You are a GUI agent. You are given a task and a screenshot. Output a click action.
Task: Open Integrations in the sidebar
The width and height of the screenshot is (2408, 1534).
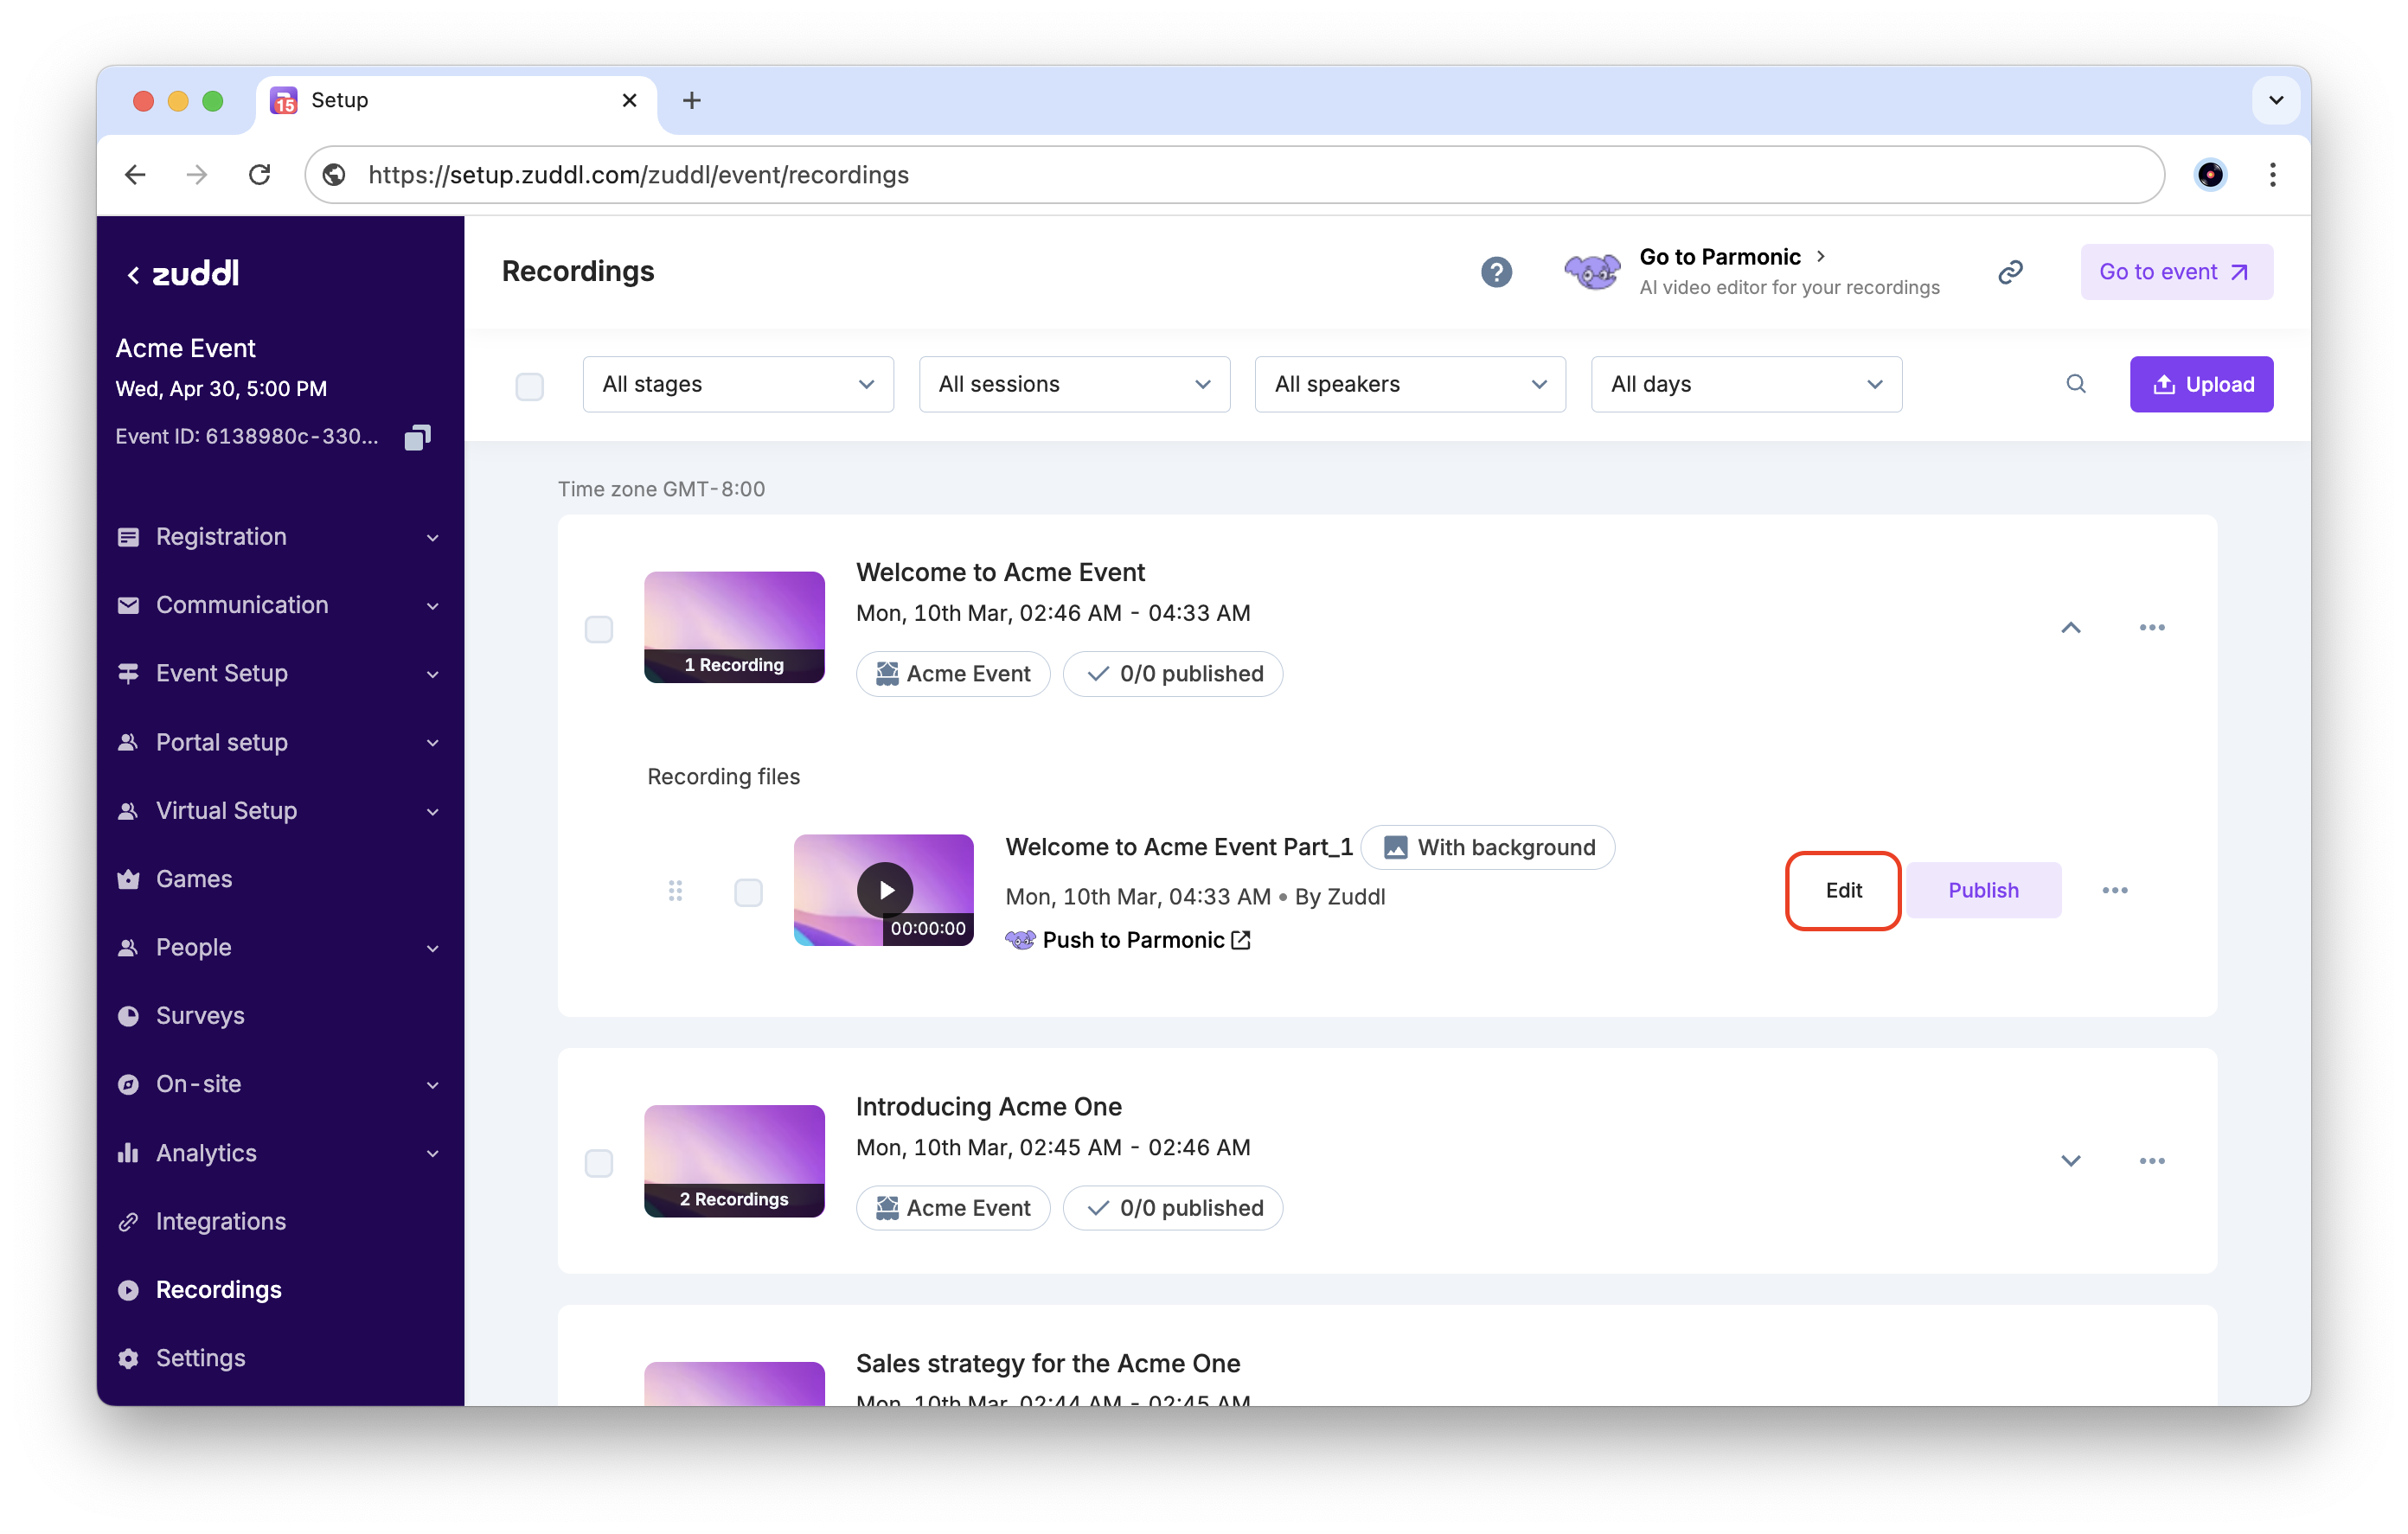[220, 1221]
